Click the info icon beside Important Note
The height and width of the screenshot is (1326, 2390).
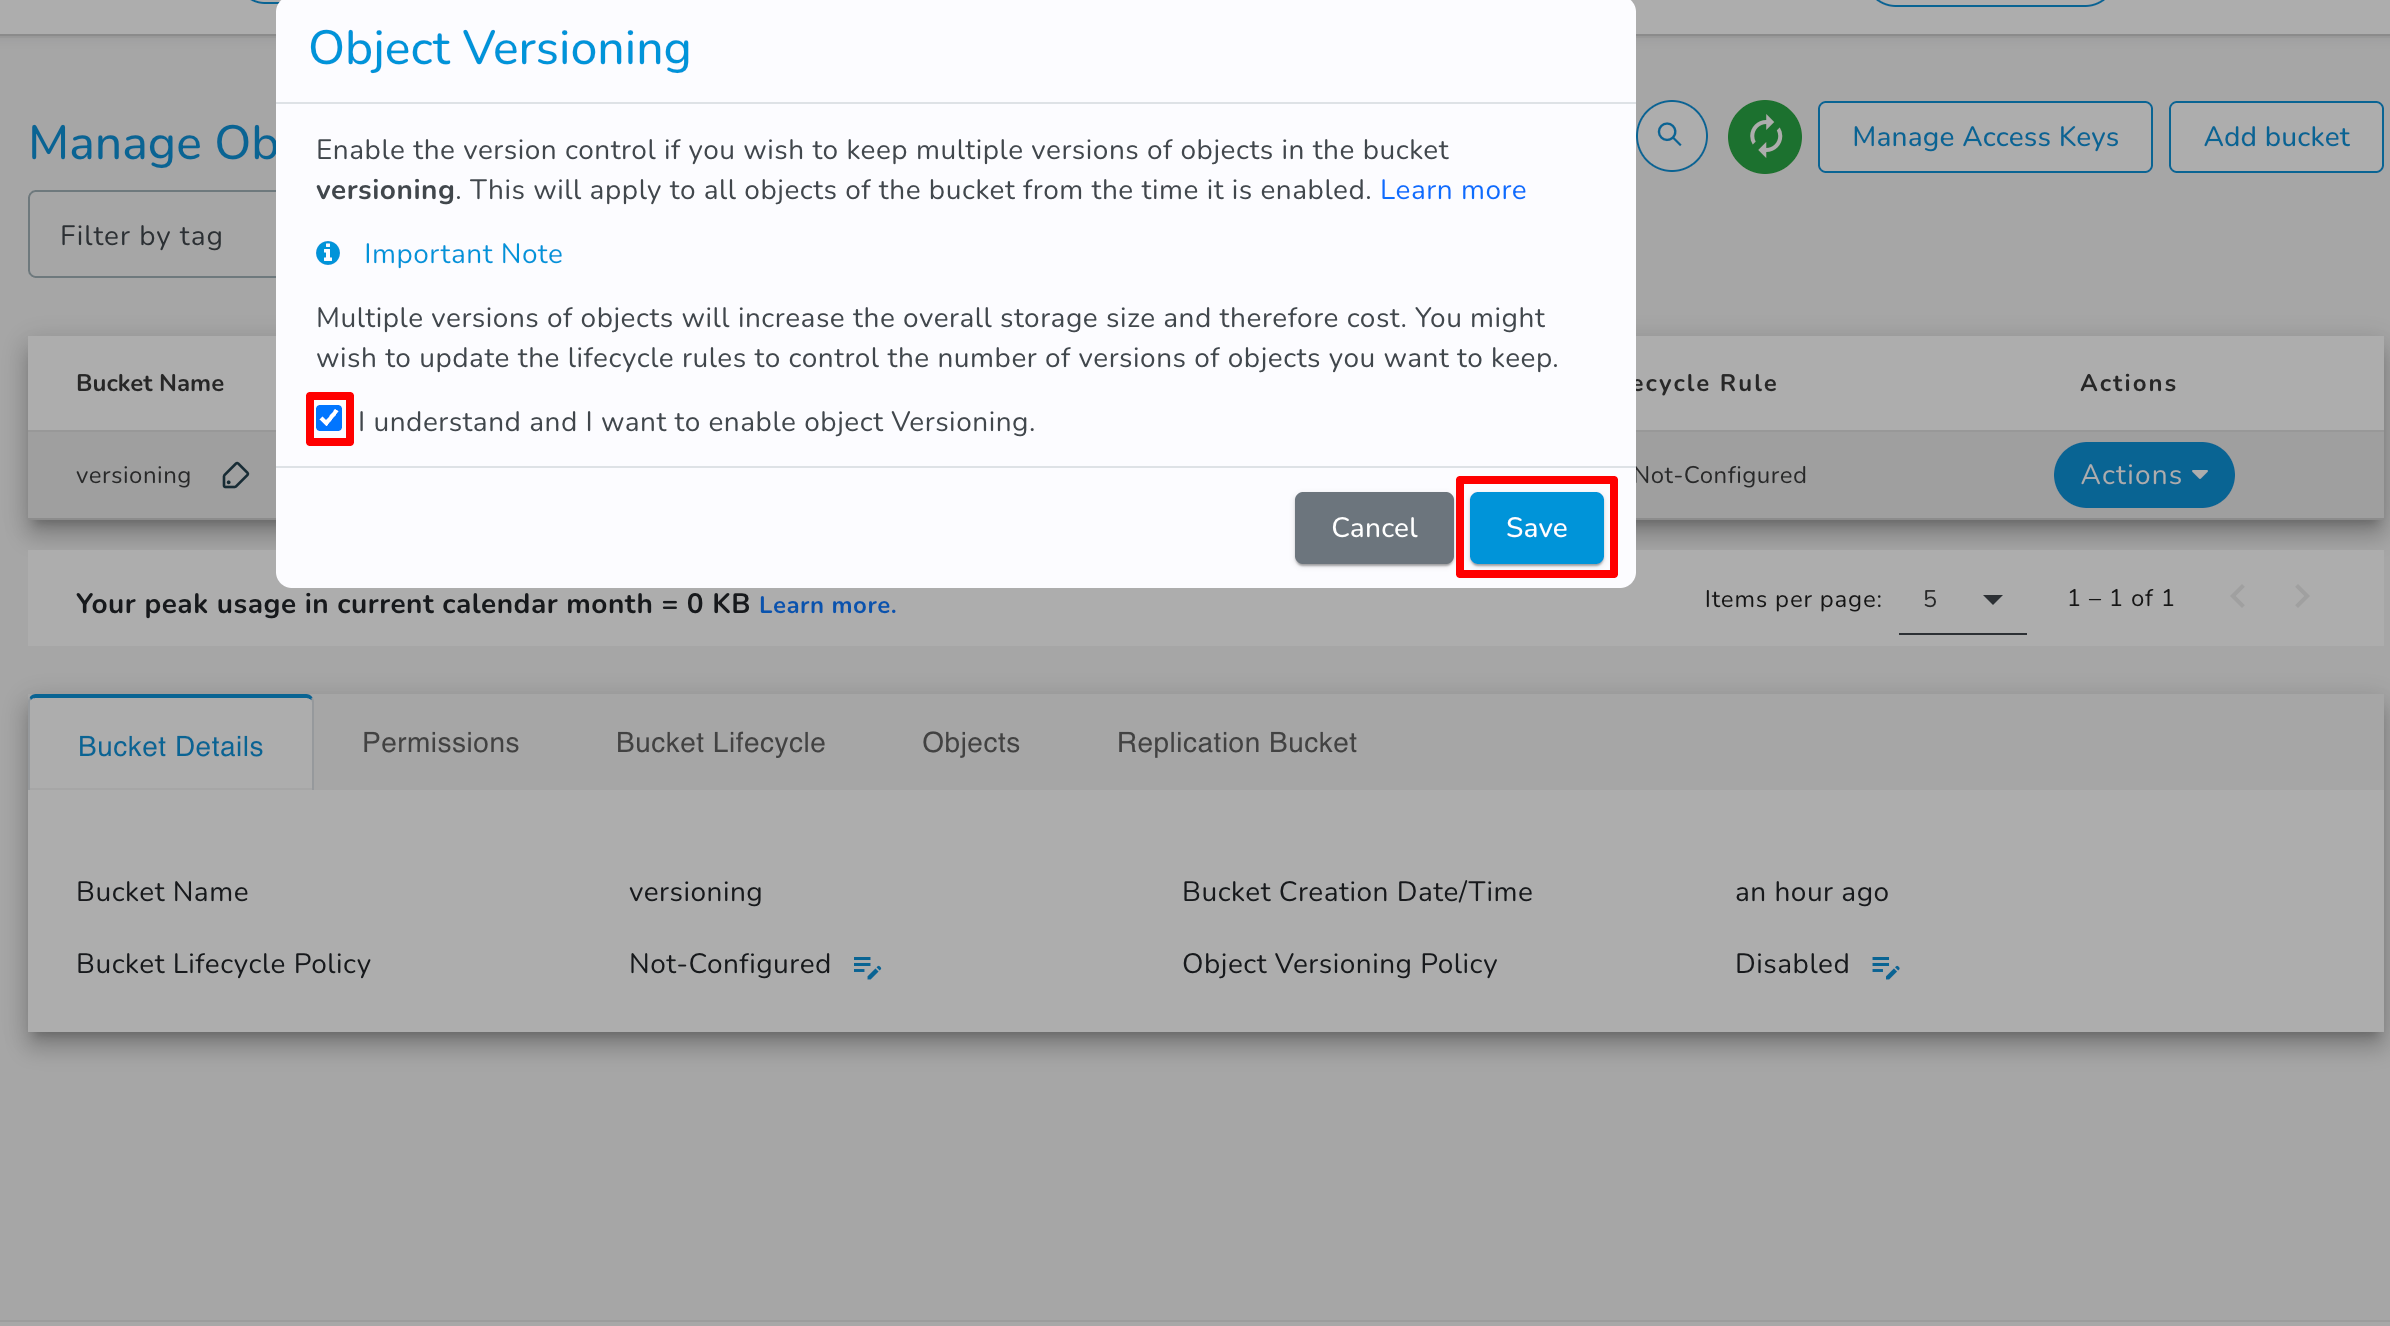[328, 253]
